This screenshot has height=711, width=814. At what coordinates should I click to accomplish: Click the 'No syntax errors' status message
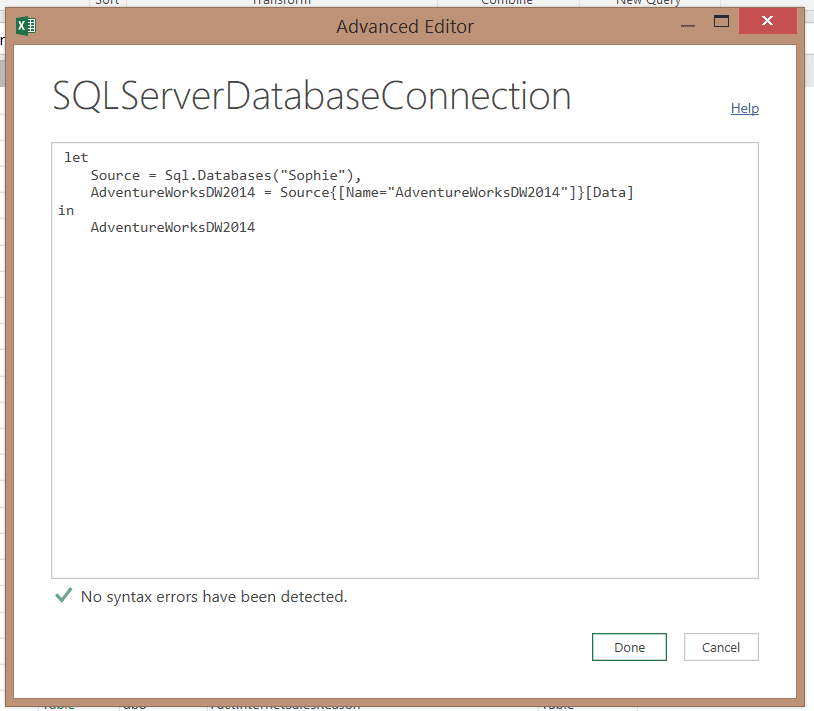(214, 597)
